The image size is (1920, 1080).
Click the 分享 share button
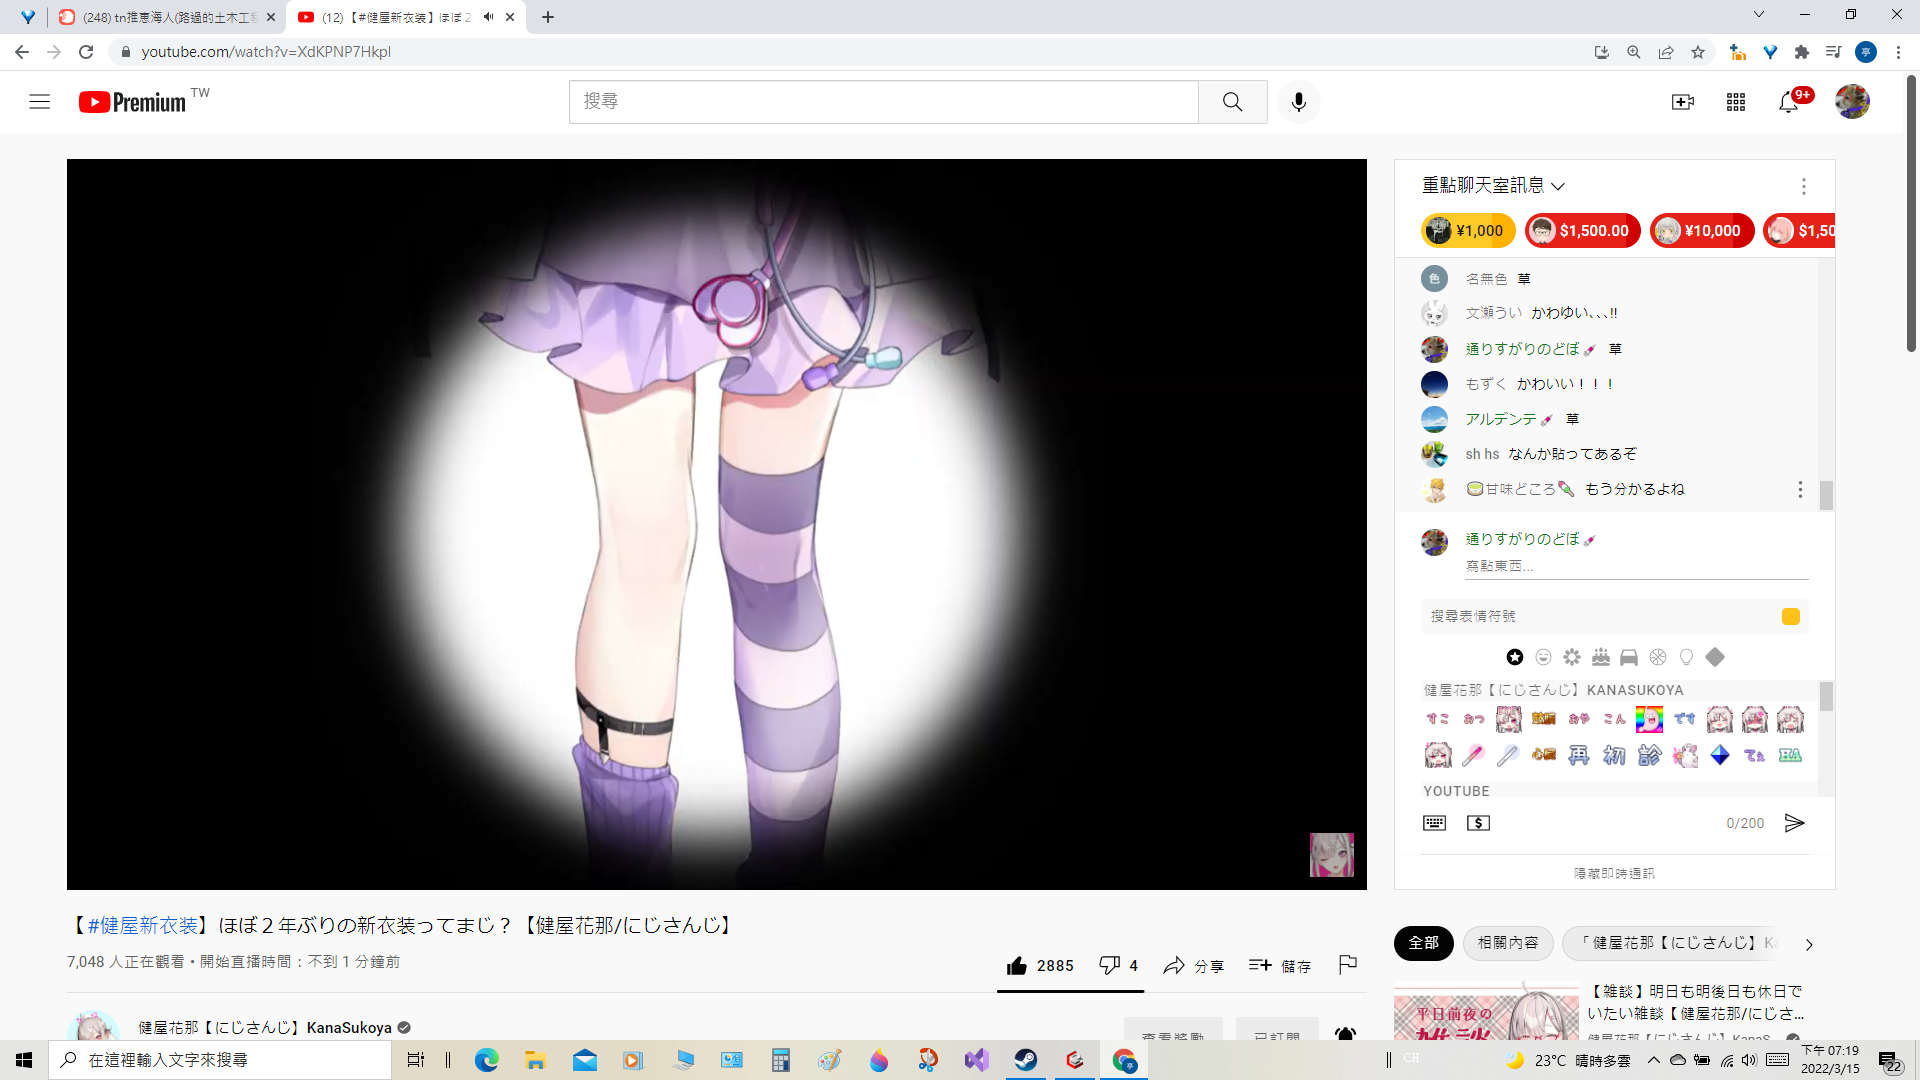(1193, 965)
